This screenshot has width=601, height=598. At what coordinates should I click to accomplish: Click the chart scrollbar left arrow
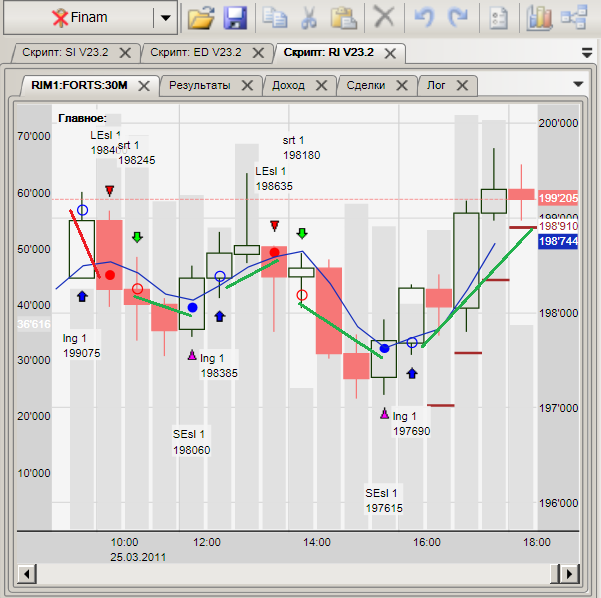[27, 574]
